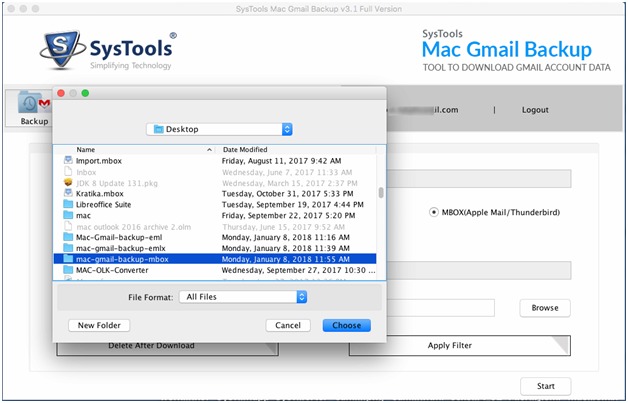Image resolution: width=628 pixels, height=403 pixels.
Task: Select the Import.mbox file name
Action: (x=99, y=161)
